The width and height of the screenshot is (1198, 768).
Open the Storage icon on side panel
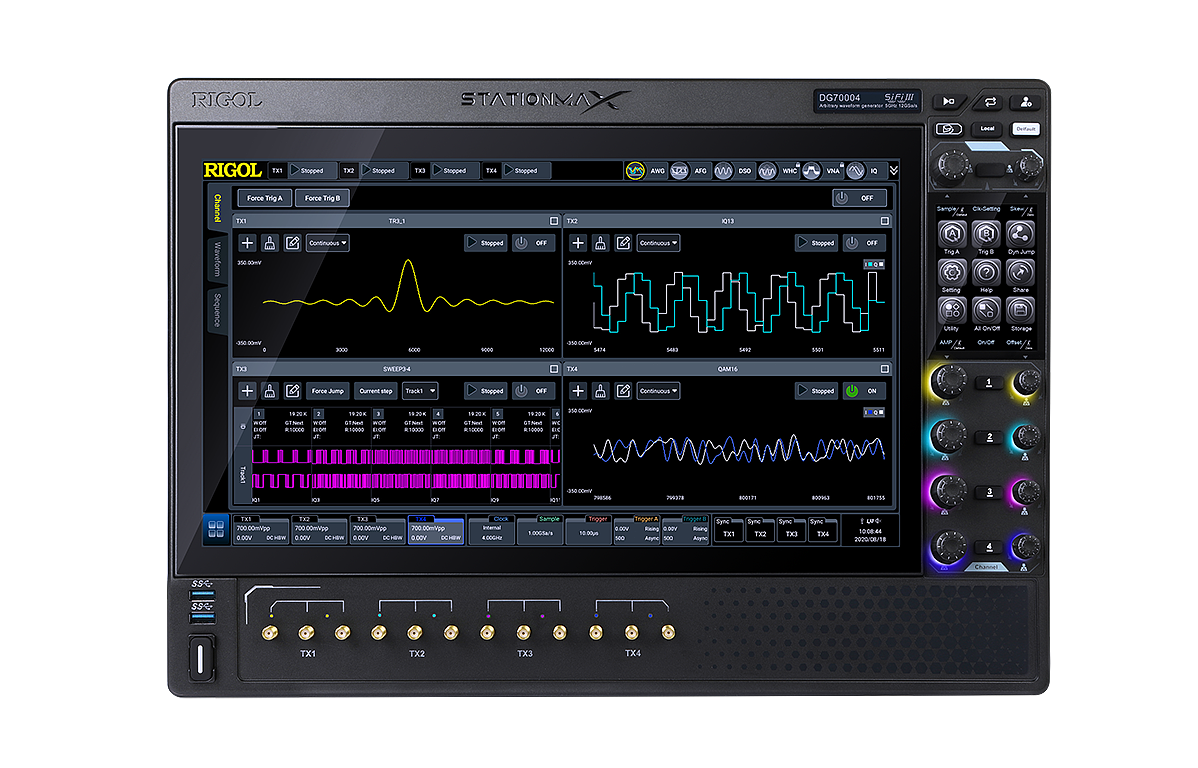(x=1020, y=310)
